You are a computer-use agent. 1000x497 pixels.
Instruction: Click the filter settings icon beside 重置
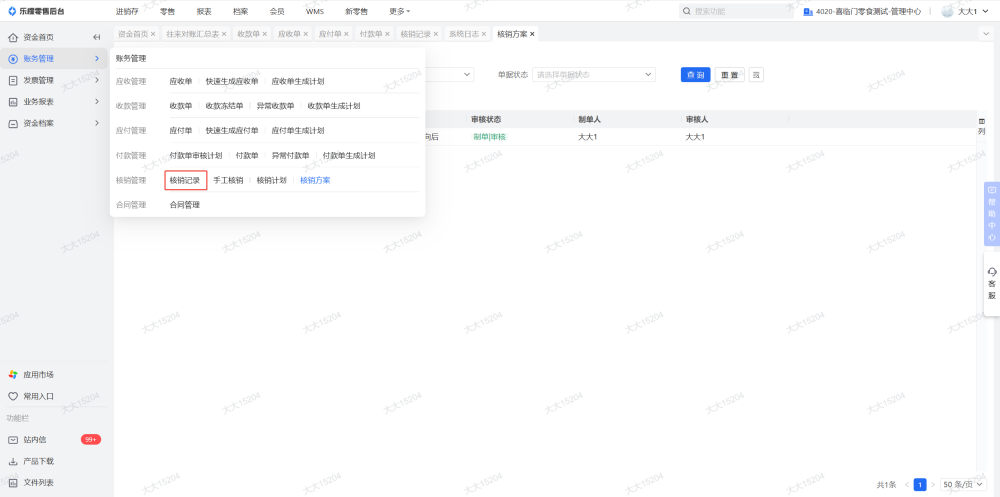(x=756, y=75)
